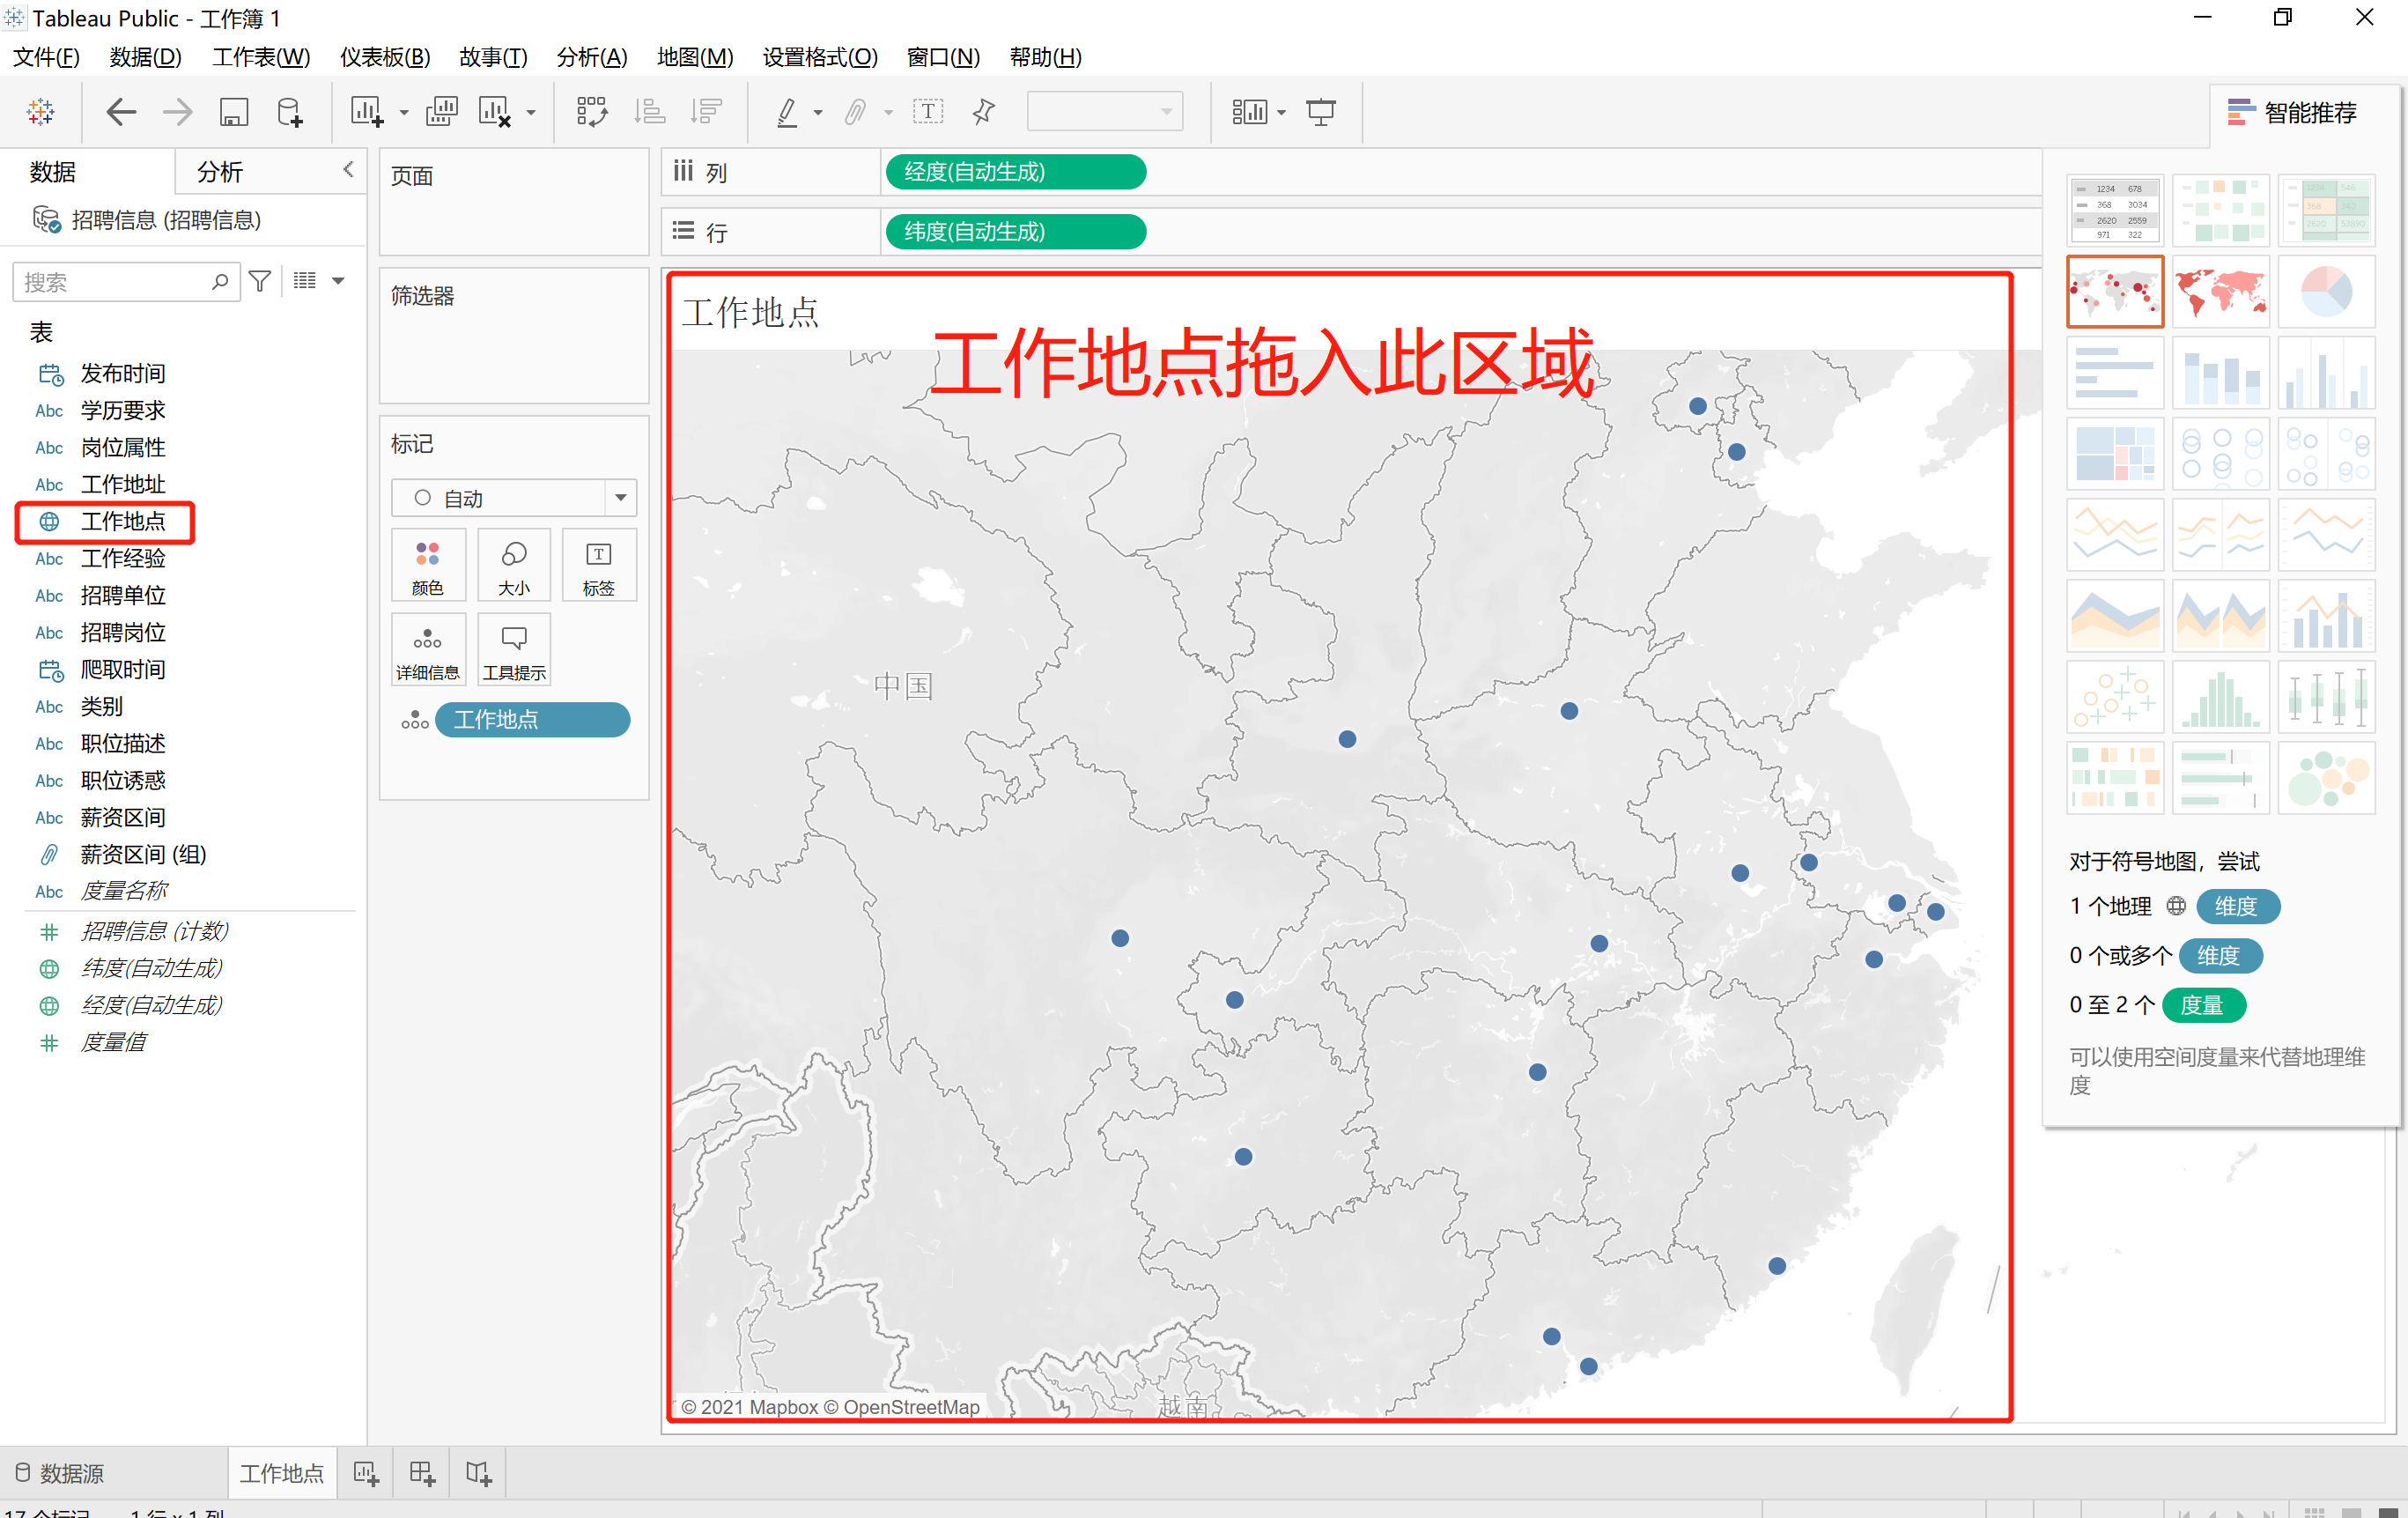The image size is (2408, 1518).
Task: Click the 工作地点 pill on Marks card
Action: point(532,720)
